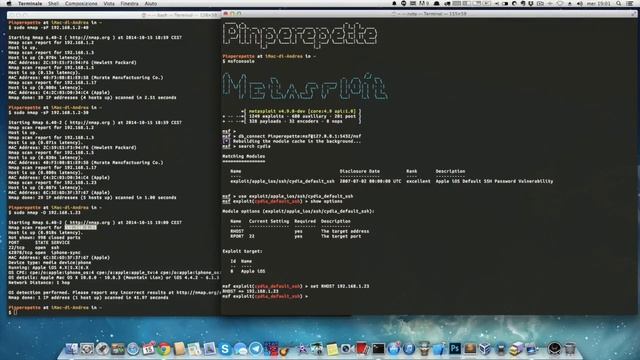Click 'set RHOST 192.168.1.23' command text
This screenshot has height=360, width=640.
coord(339,286)
